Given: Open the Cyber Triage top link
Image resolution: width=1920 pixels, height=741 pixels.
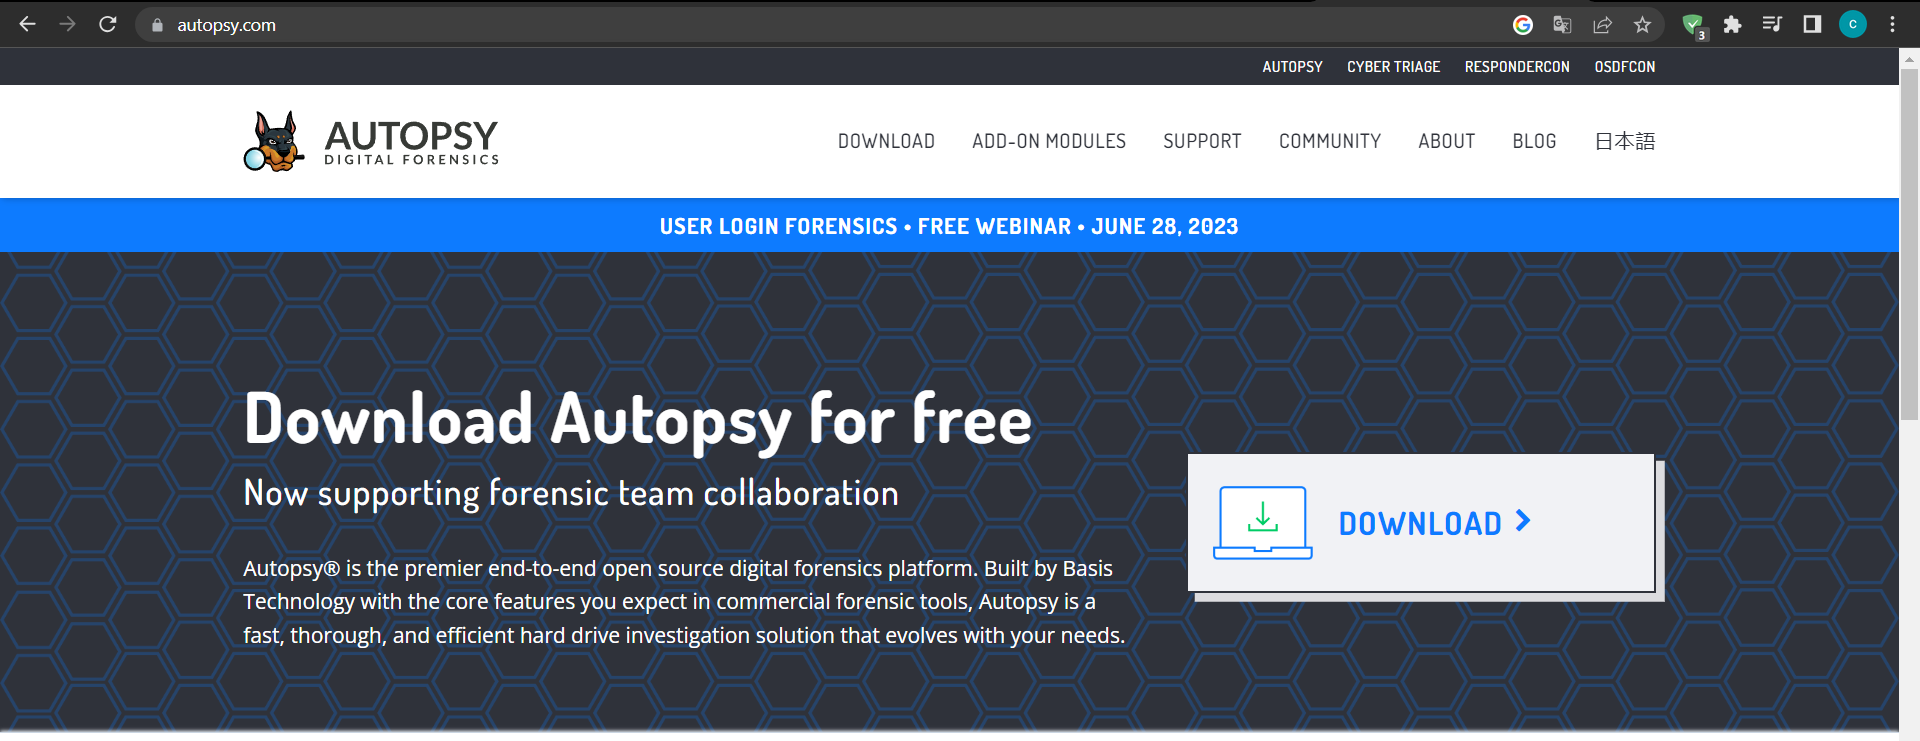Looking at the screenshot, I should pyautogui.click(x=1393, y=67).
